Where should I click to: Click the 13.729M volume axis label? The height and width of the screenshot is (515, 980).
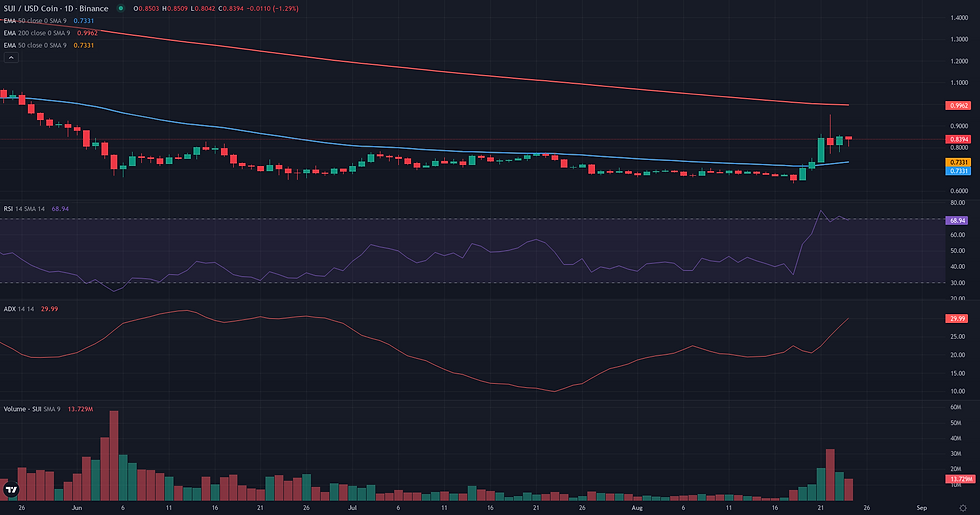(960, 479)
